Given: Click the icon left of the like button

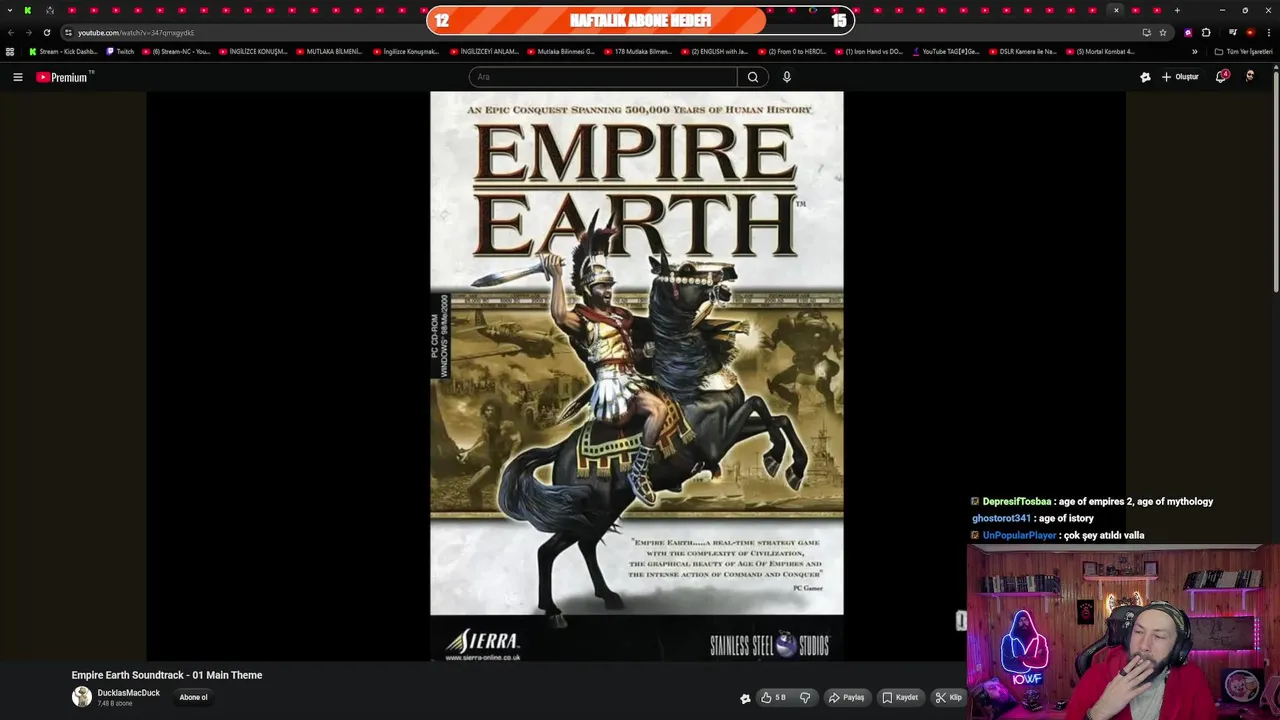Looking at the screenshot, I should (745, 698).
